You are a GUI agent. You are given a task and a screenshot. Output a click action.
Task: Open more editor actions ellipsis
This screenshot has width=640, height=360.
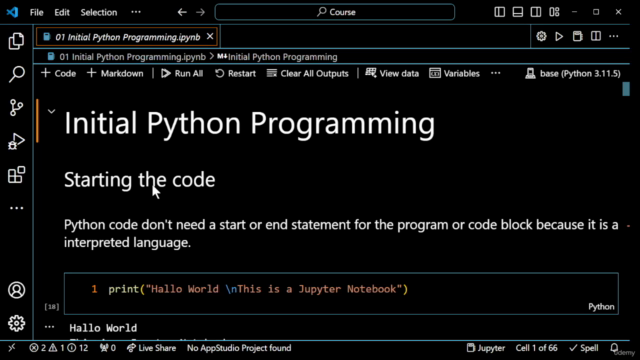[614, 37]
